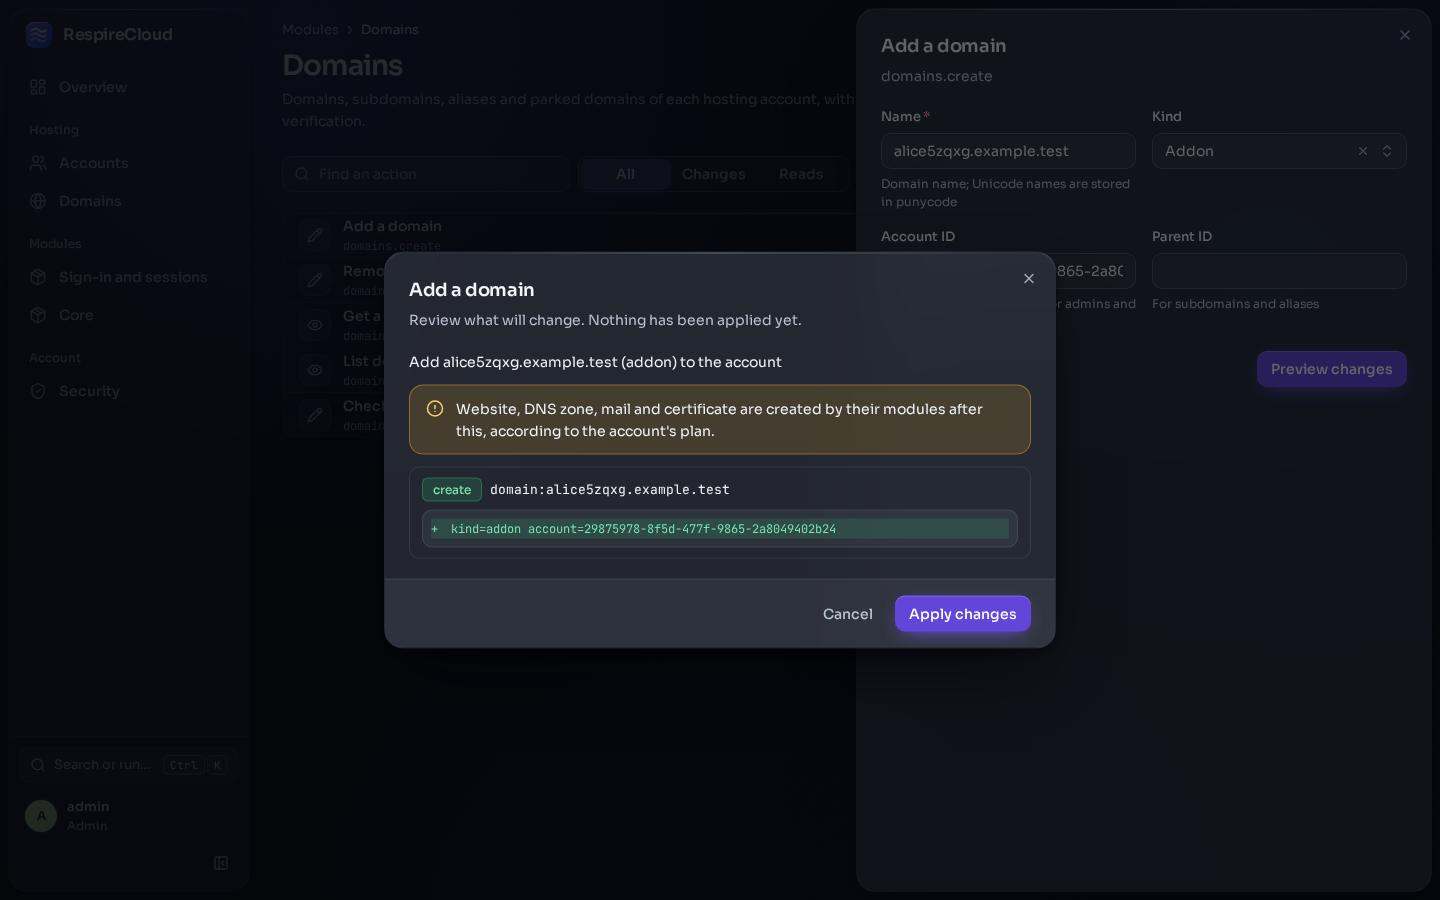This screenshot has height=900, width=1440.
Task: Click the domain:alice5zqxg.example.test text
Action: coord(610,490)
